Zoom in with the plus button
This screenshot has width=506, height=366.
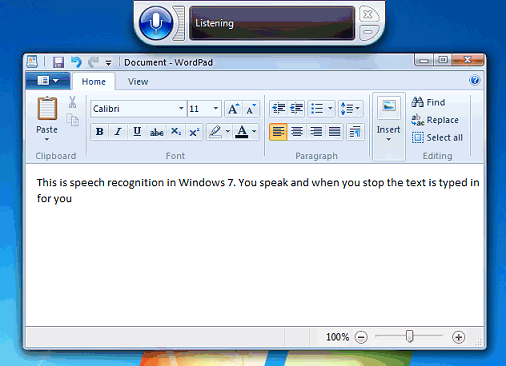pos(459,337)
